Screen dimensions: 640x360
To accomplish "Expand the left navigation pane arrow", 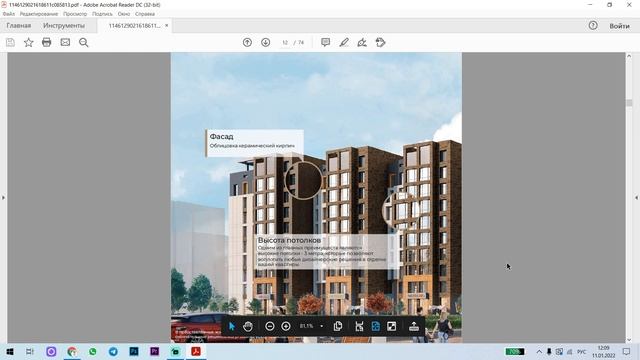I will click(x=3, y=198).
